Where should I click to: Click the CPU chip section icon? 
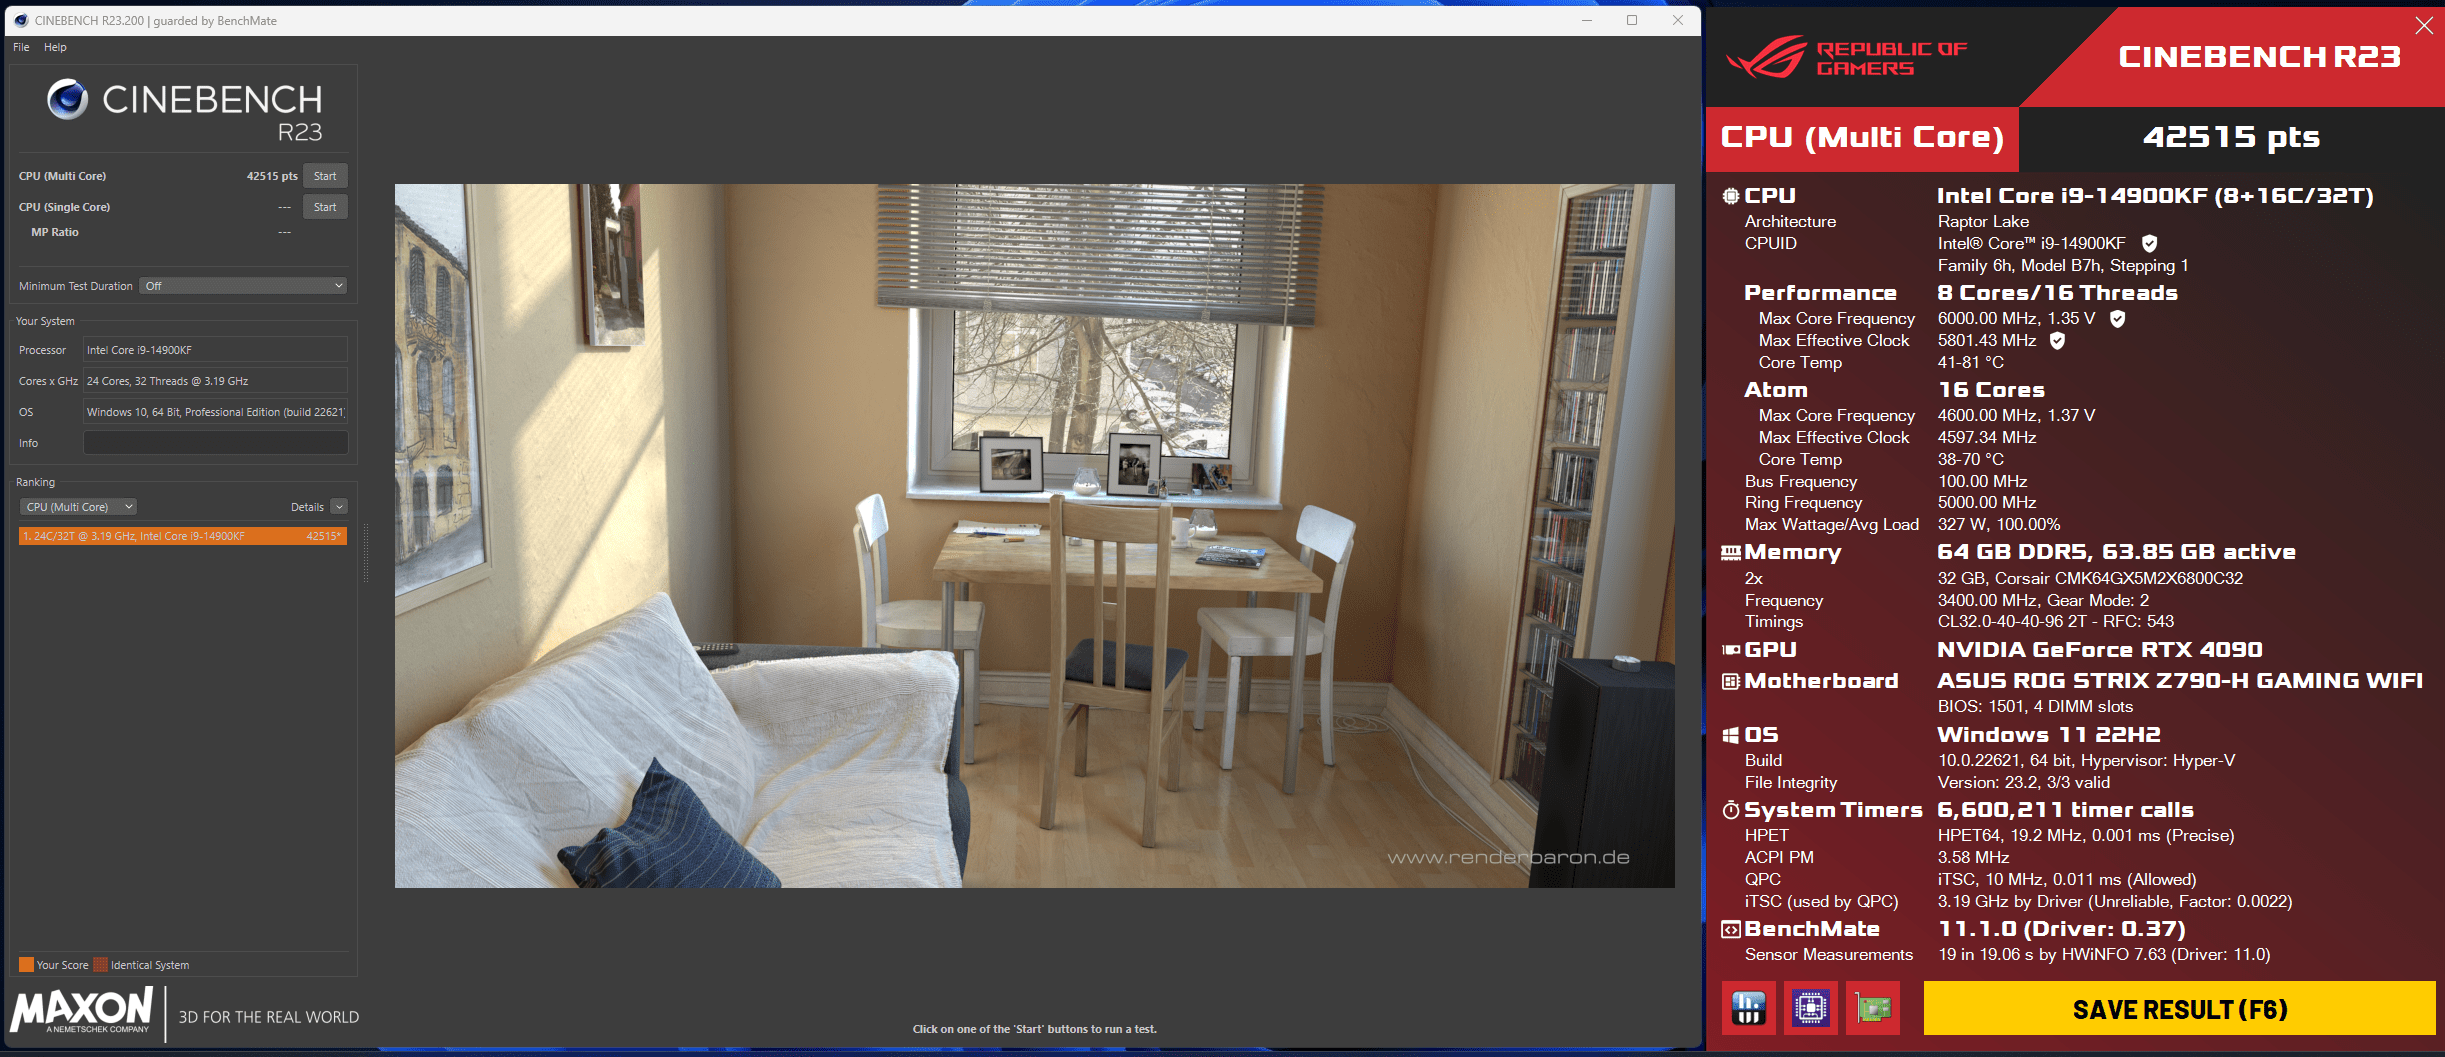[x=1730, y=196]
